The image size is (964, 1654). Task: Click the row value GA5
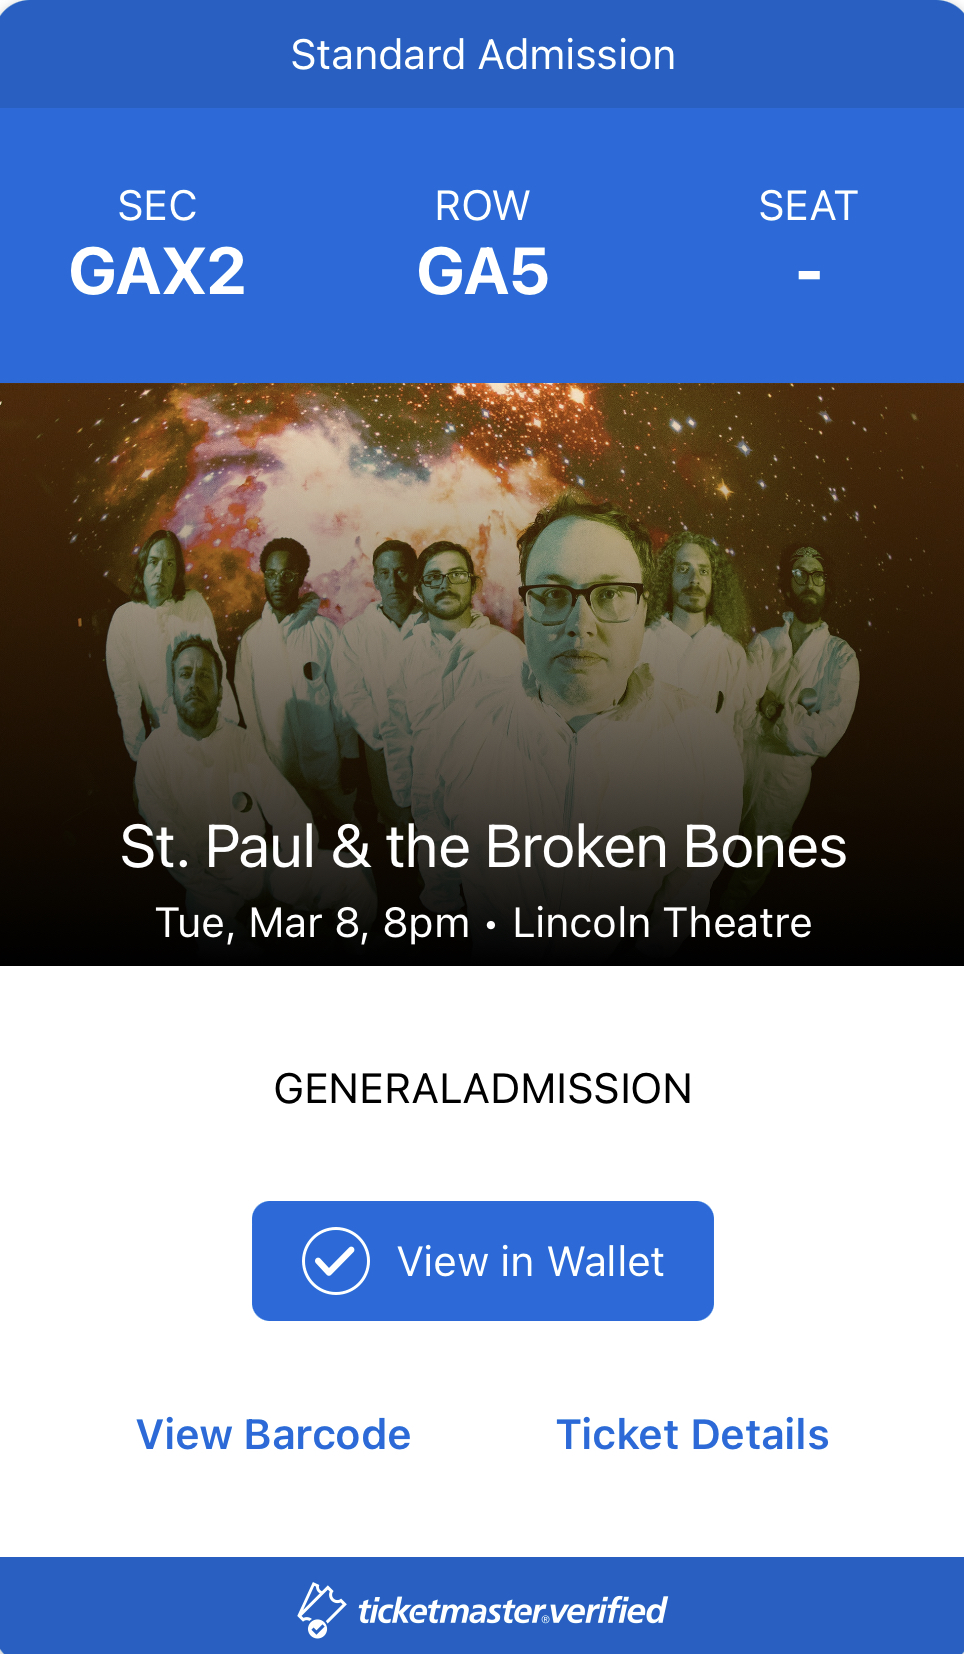(483, 272)
